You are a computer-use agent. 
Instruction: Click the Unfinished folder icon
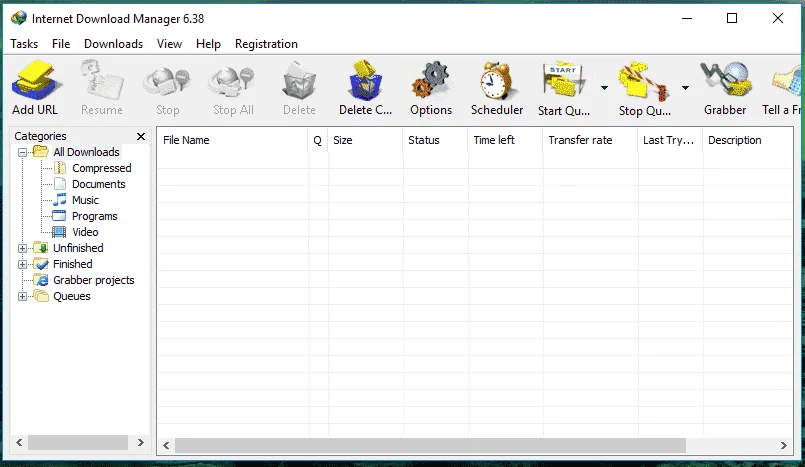point(41,248)
